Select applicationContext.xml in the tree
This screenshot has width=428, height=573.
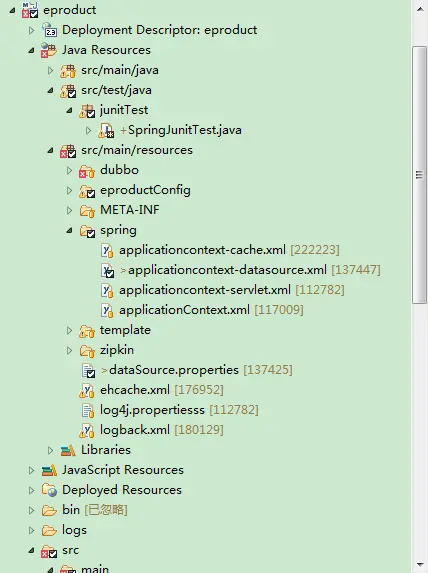click(184, 310)
